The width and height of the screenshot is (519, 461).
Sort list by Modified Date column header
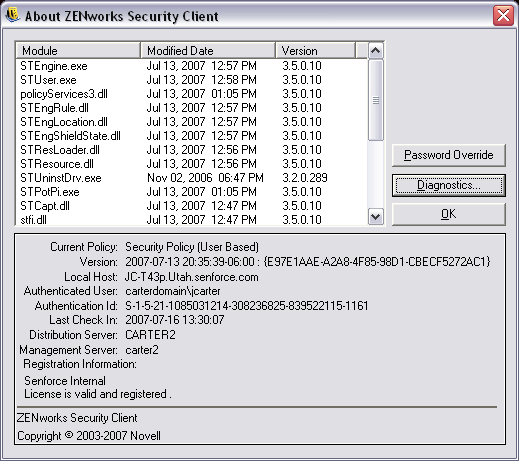click(x=208, y=51)
